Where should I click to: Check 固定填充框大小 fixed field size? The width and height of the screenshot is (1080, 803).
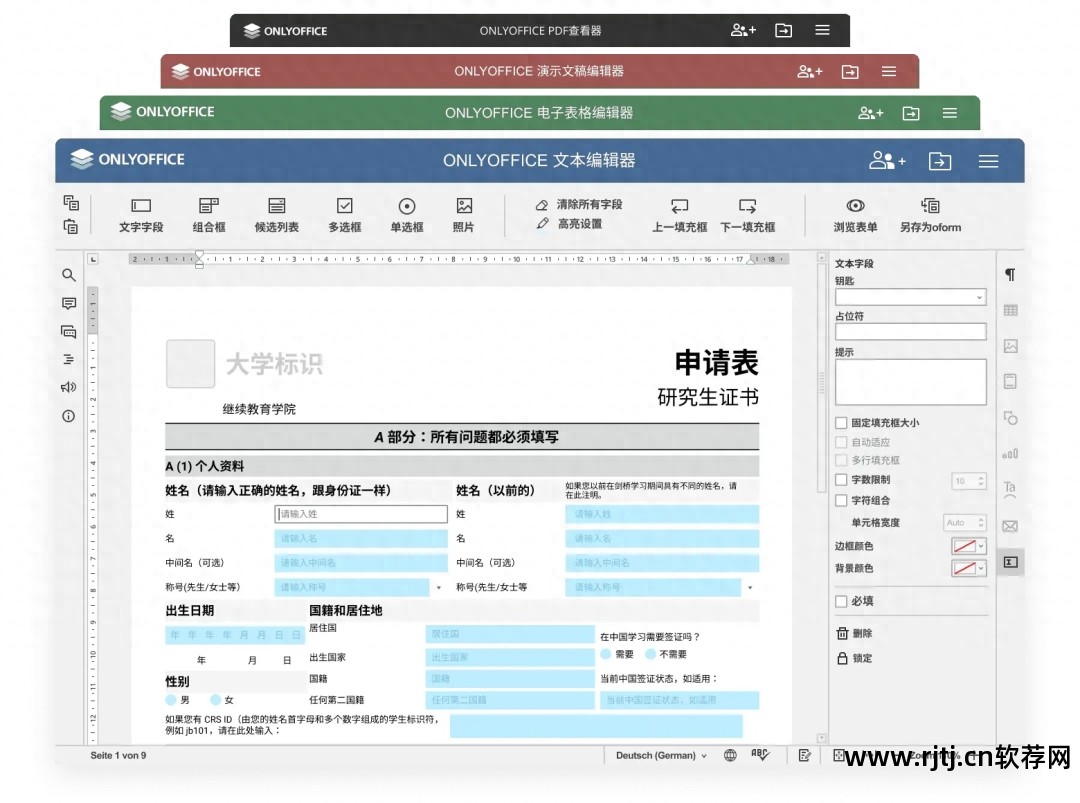[x=841, y=422]
